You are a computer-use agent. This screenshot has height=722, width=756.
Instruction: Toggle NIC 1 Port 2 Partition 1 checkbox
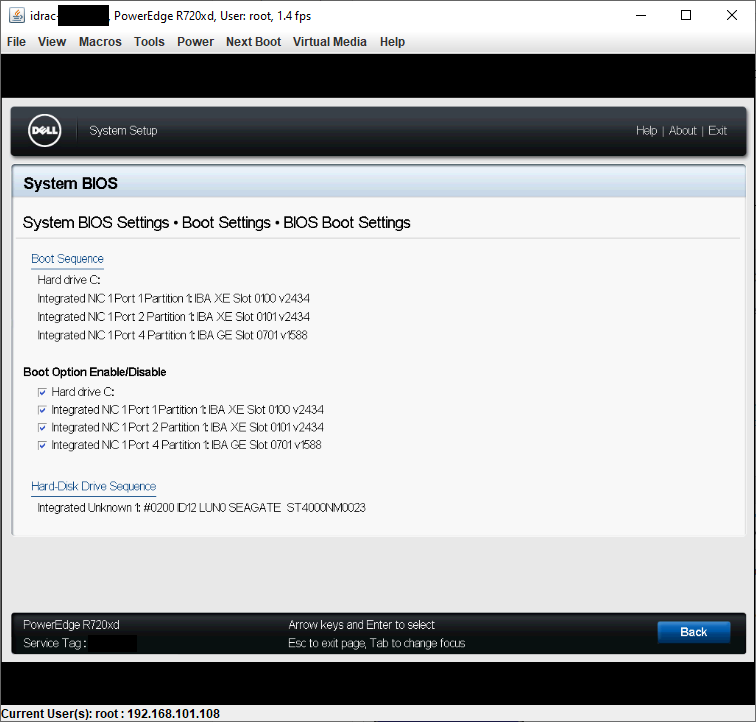coord(42,428)
